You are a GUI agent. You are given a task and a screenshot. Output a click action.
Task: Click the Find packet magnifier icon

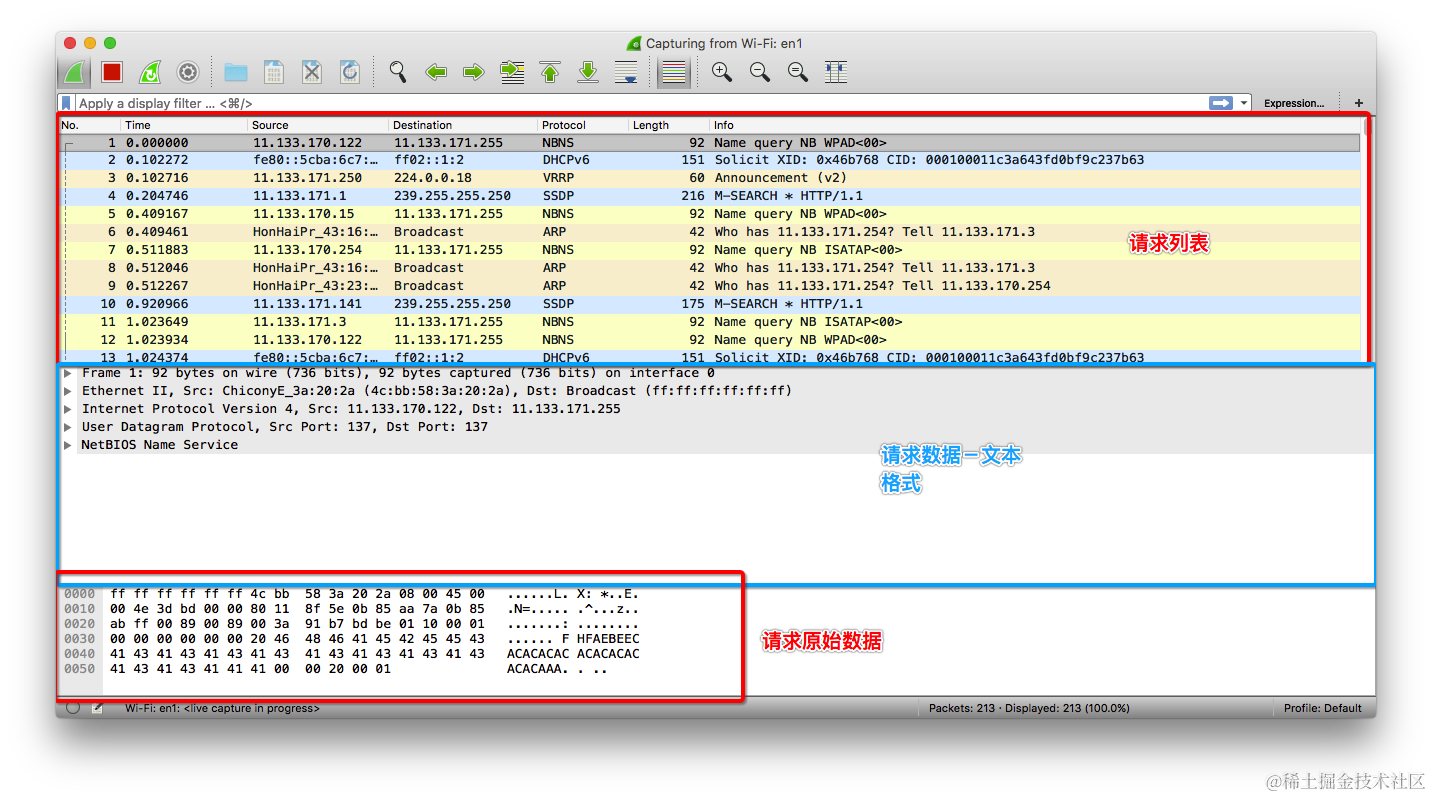tap(398, 72)
